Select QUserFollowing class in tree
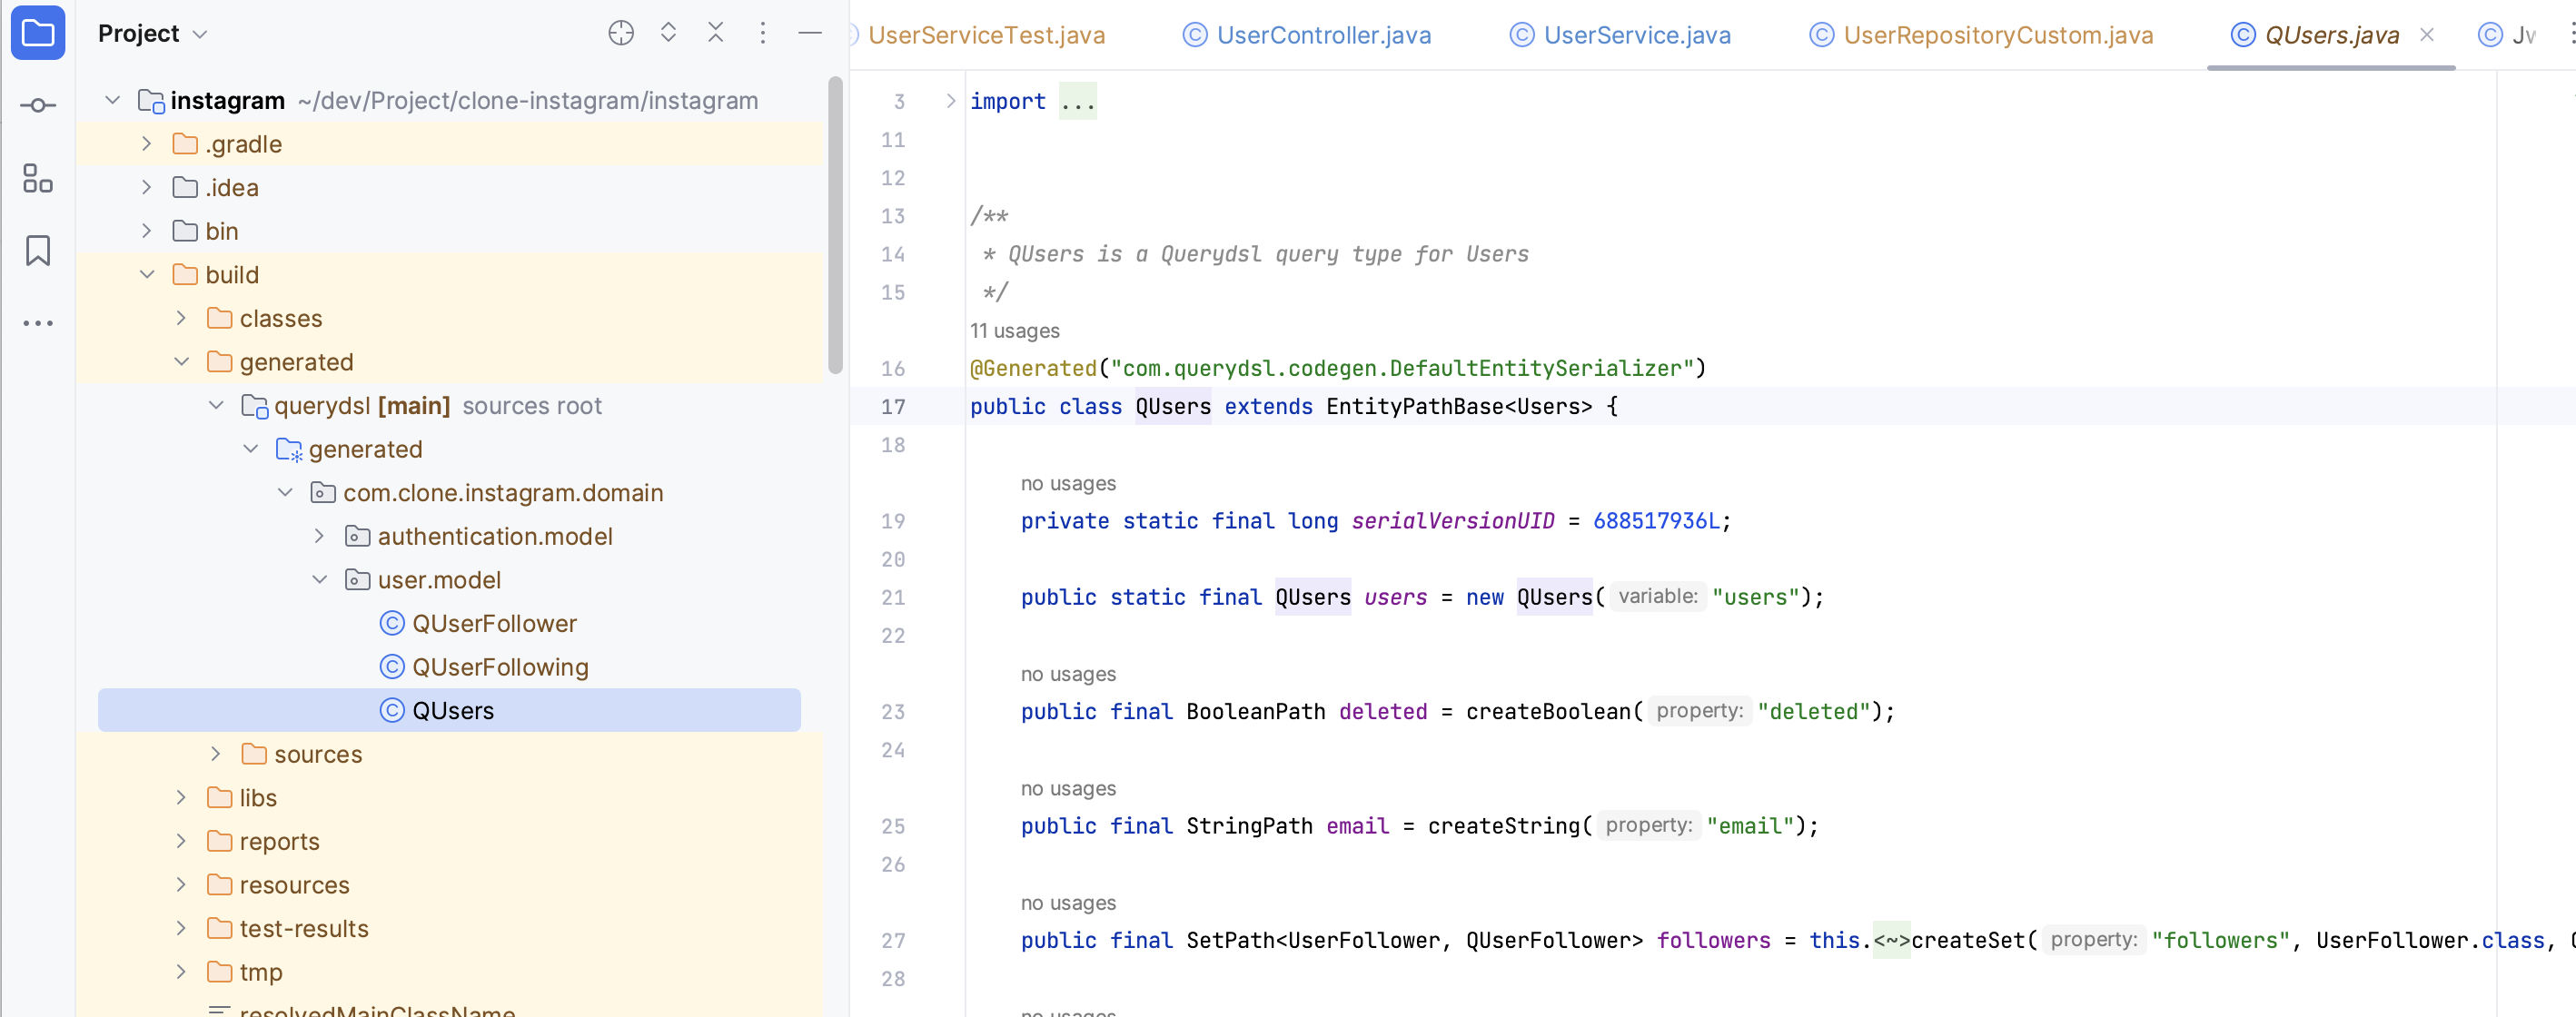 tap(499, 667)
